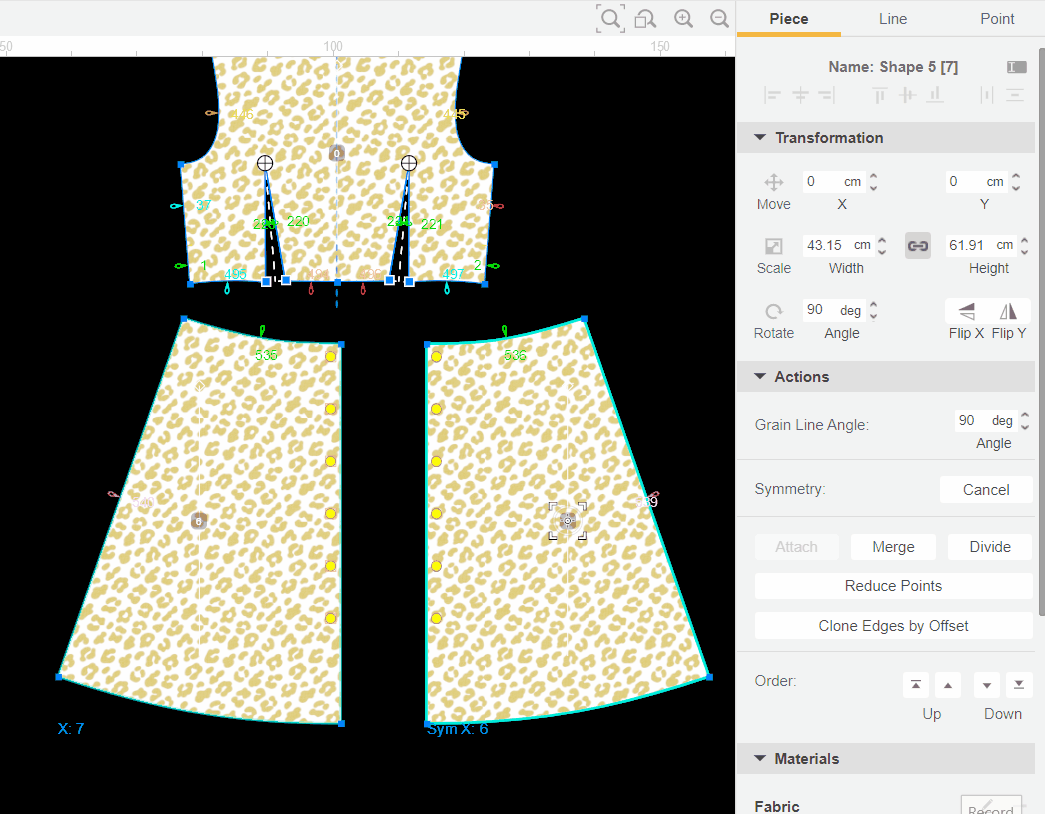Click the zoom in magnifier
The width and height of the screenshot is (1045, 814).
683,19
